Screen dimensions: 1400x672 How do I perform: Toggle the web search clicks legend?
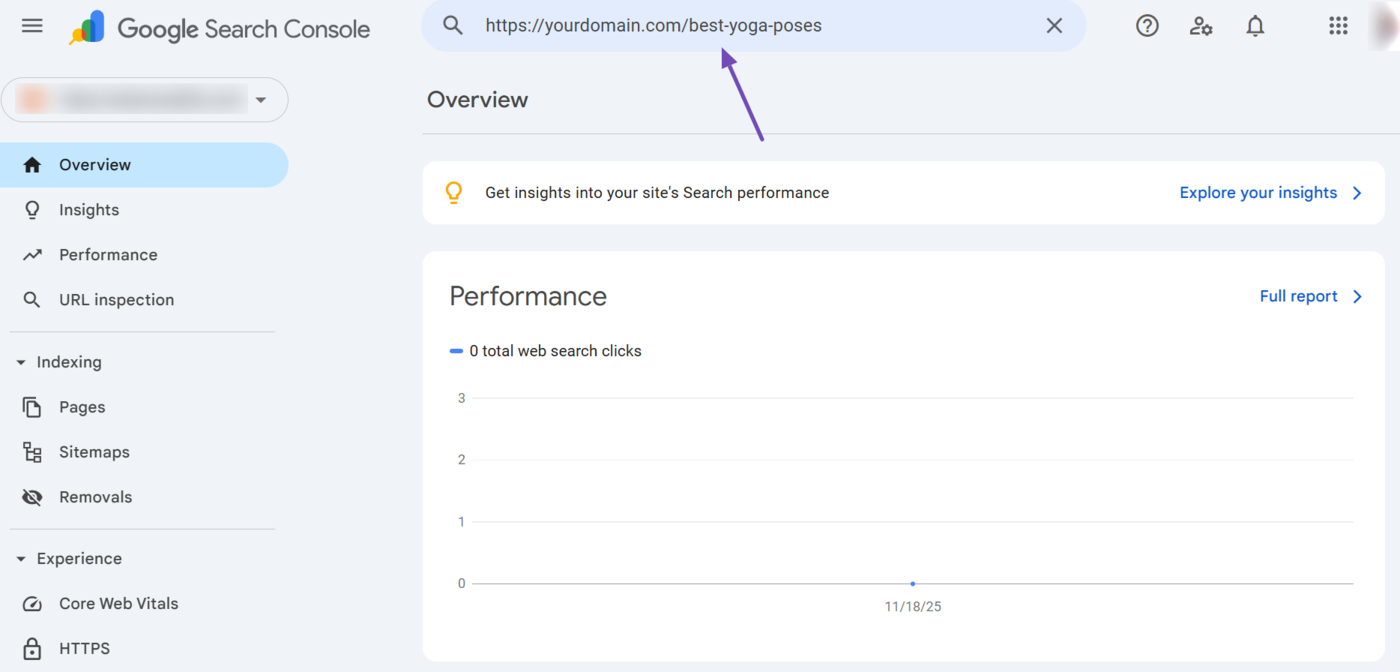546,351
